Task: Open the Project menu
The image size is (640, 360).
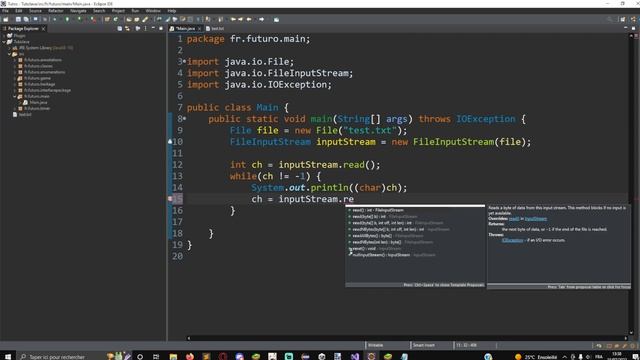Action: coord(118,11)
